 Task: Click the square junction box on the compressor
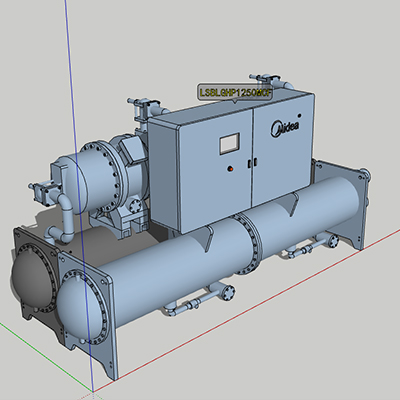tap(132, 148)
